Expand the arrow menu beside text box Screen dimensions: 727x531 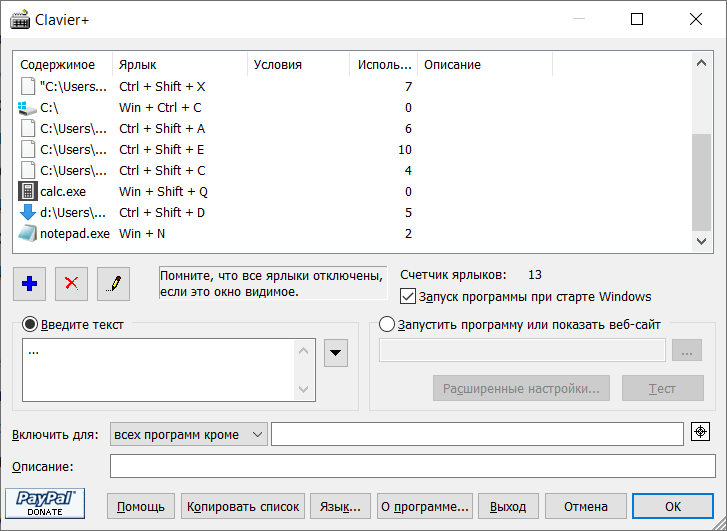click(x=336, y=353)
